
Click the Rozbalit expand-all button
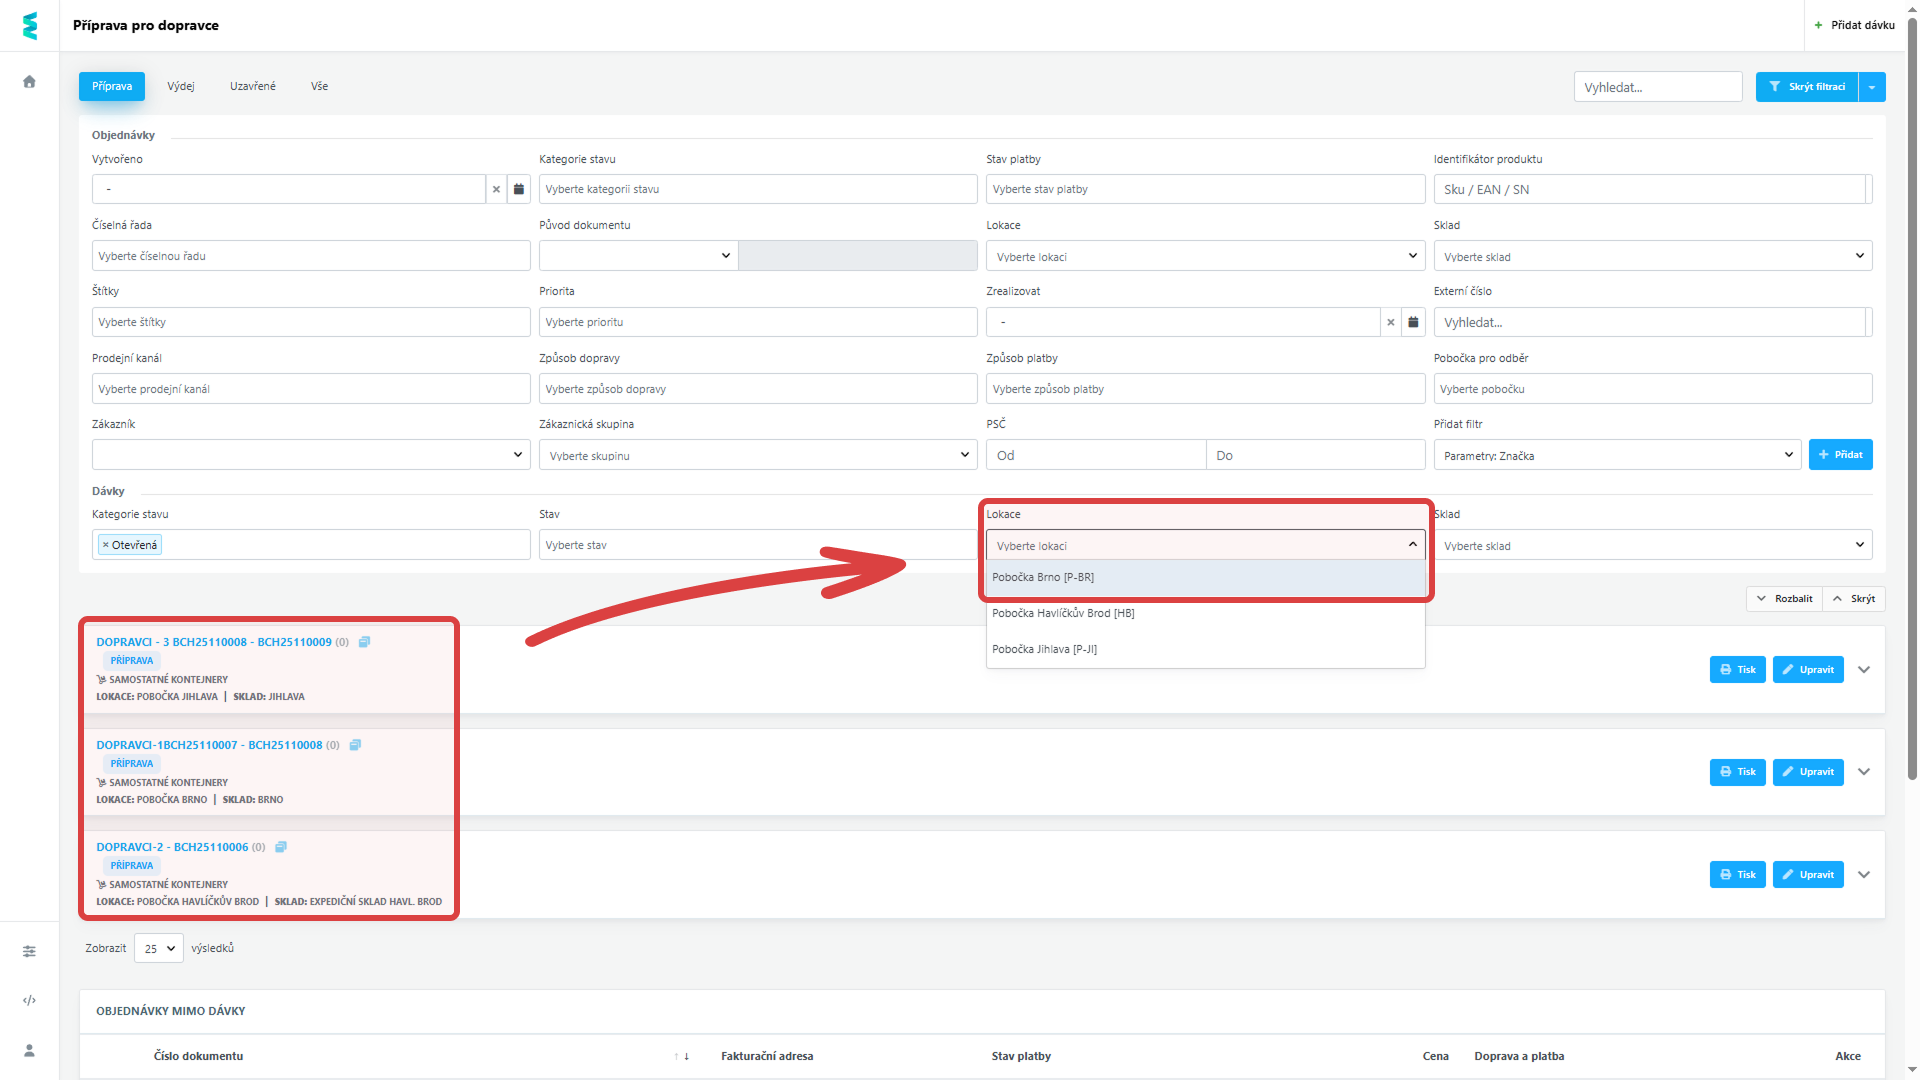[1785, 599]
